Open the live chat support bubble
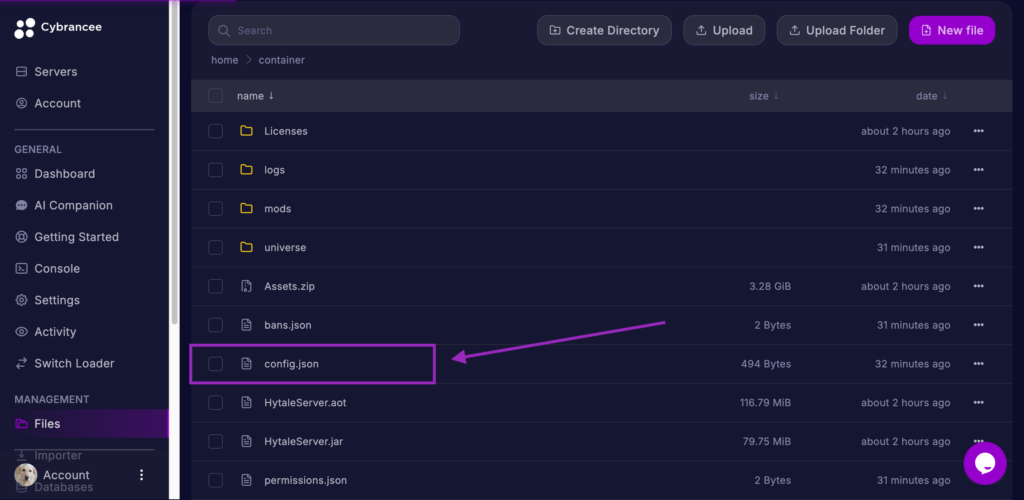This screenshot has width=1024, height=500. pyautogui.click(x=985, y=463)
